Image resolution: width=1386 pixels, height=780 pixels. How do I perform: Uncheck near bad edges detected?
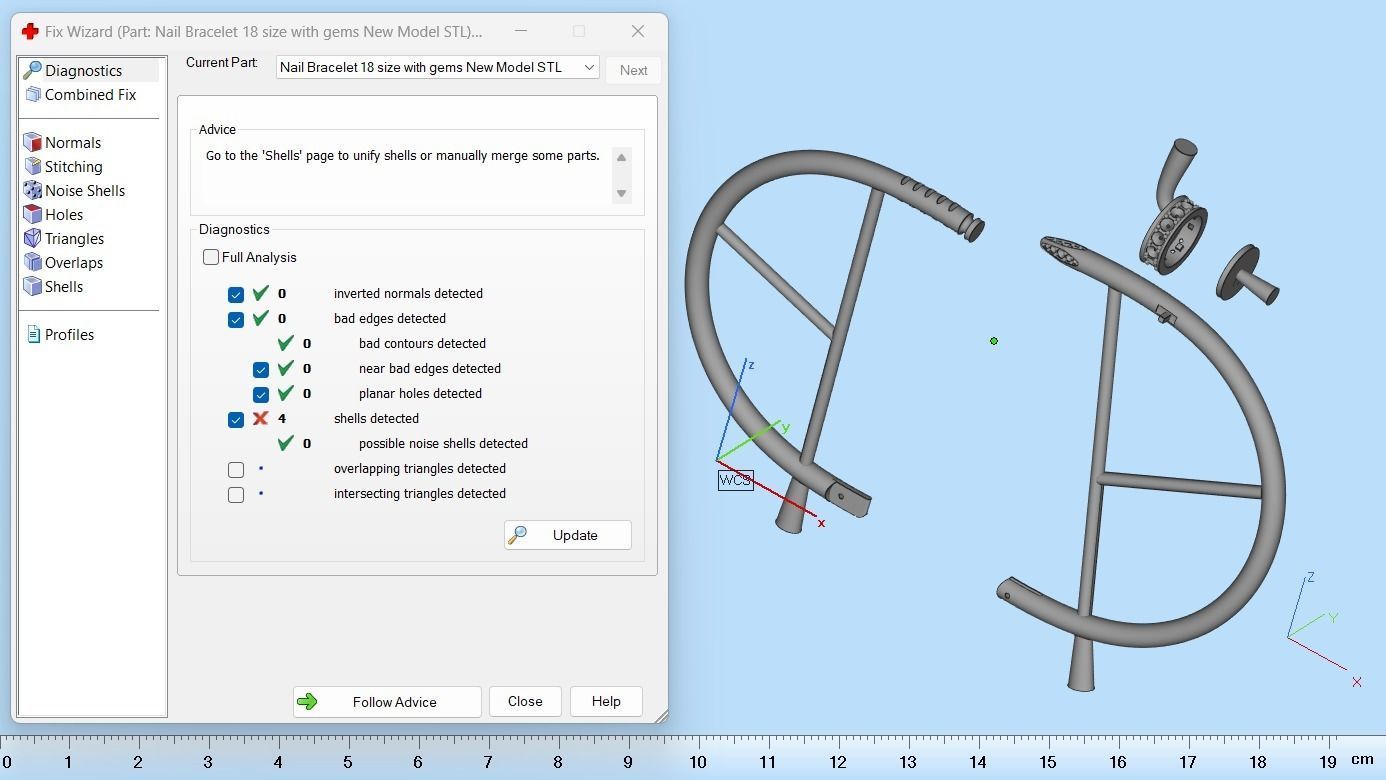pyautogui.click(x=261, y=369)
